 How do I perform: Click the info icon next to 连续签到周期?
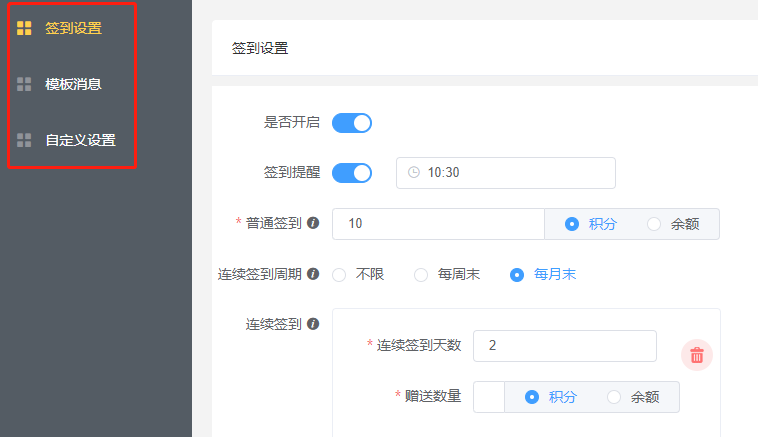pos(313,274)
